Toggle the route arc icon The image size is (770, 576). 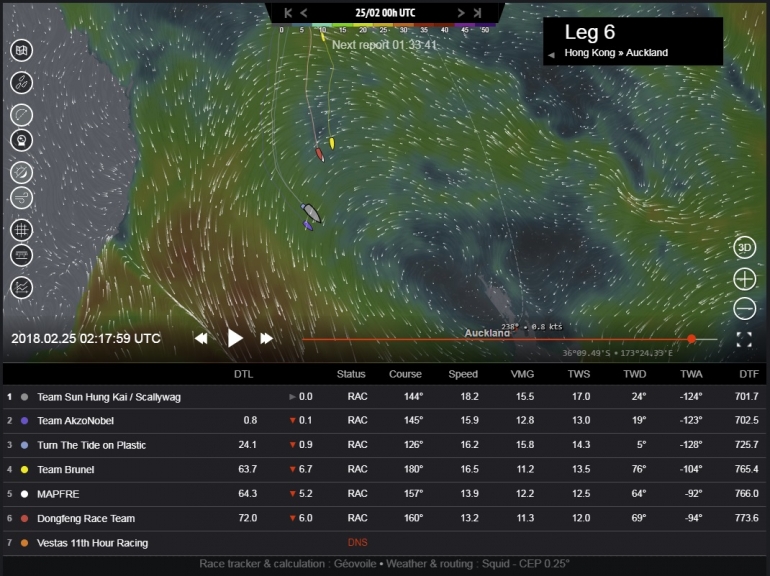pyautogui.click(x=22, y=115)
